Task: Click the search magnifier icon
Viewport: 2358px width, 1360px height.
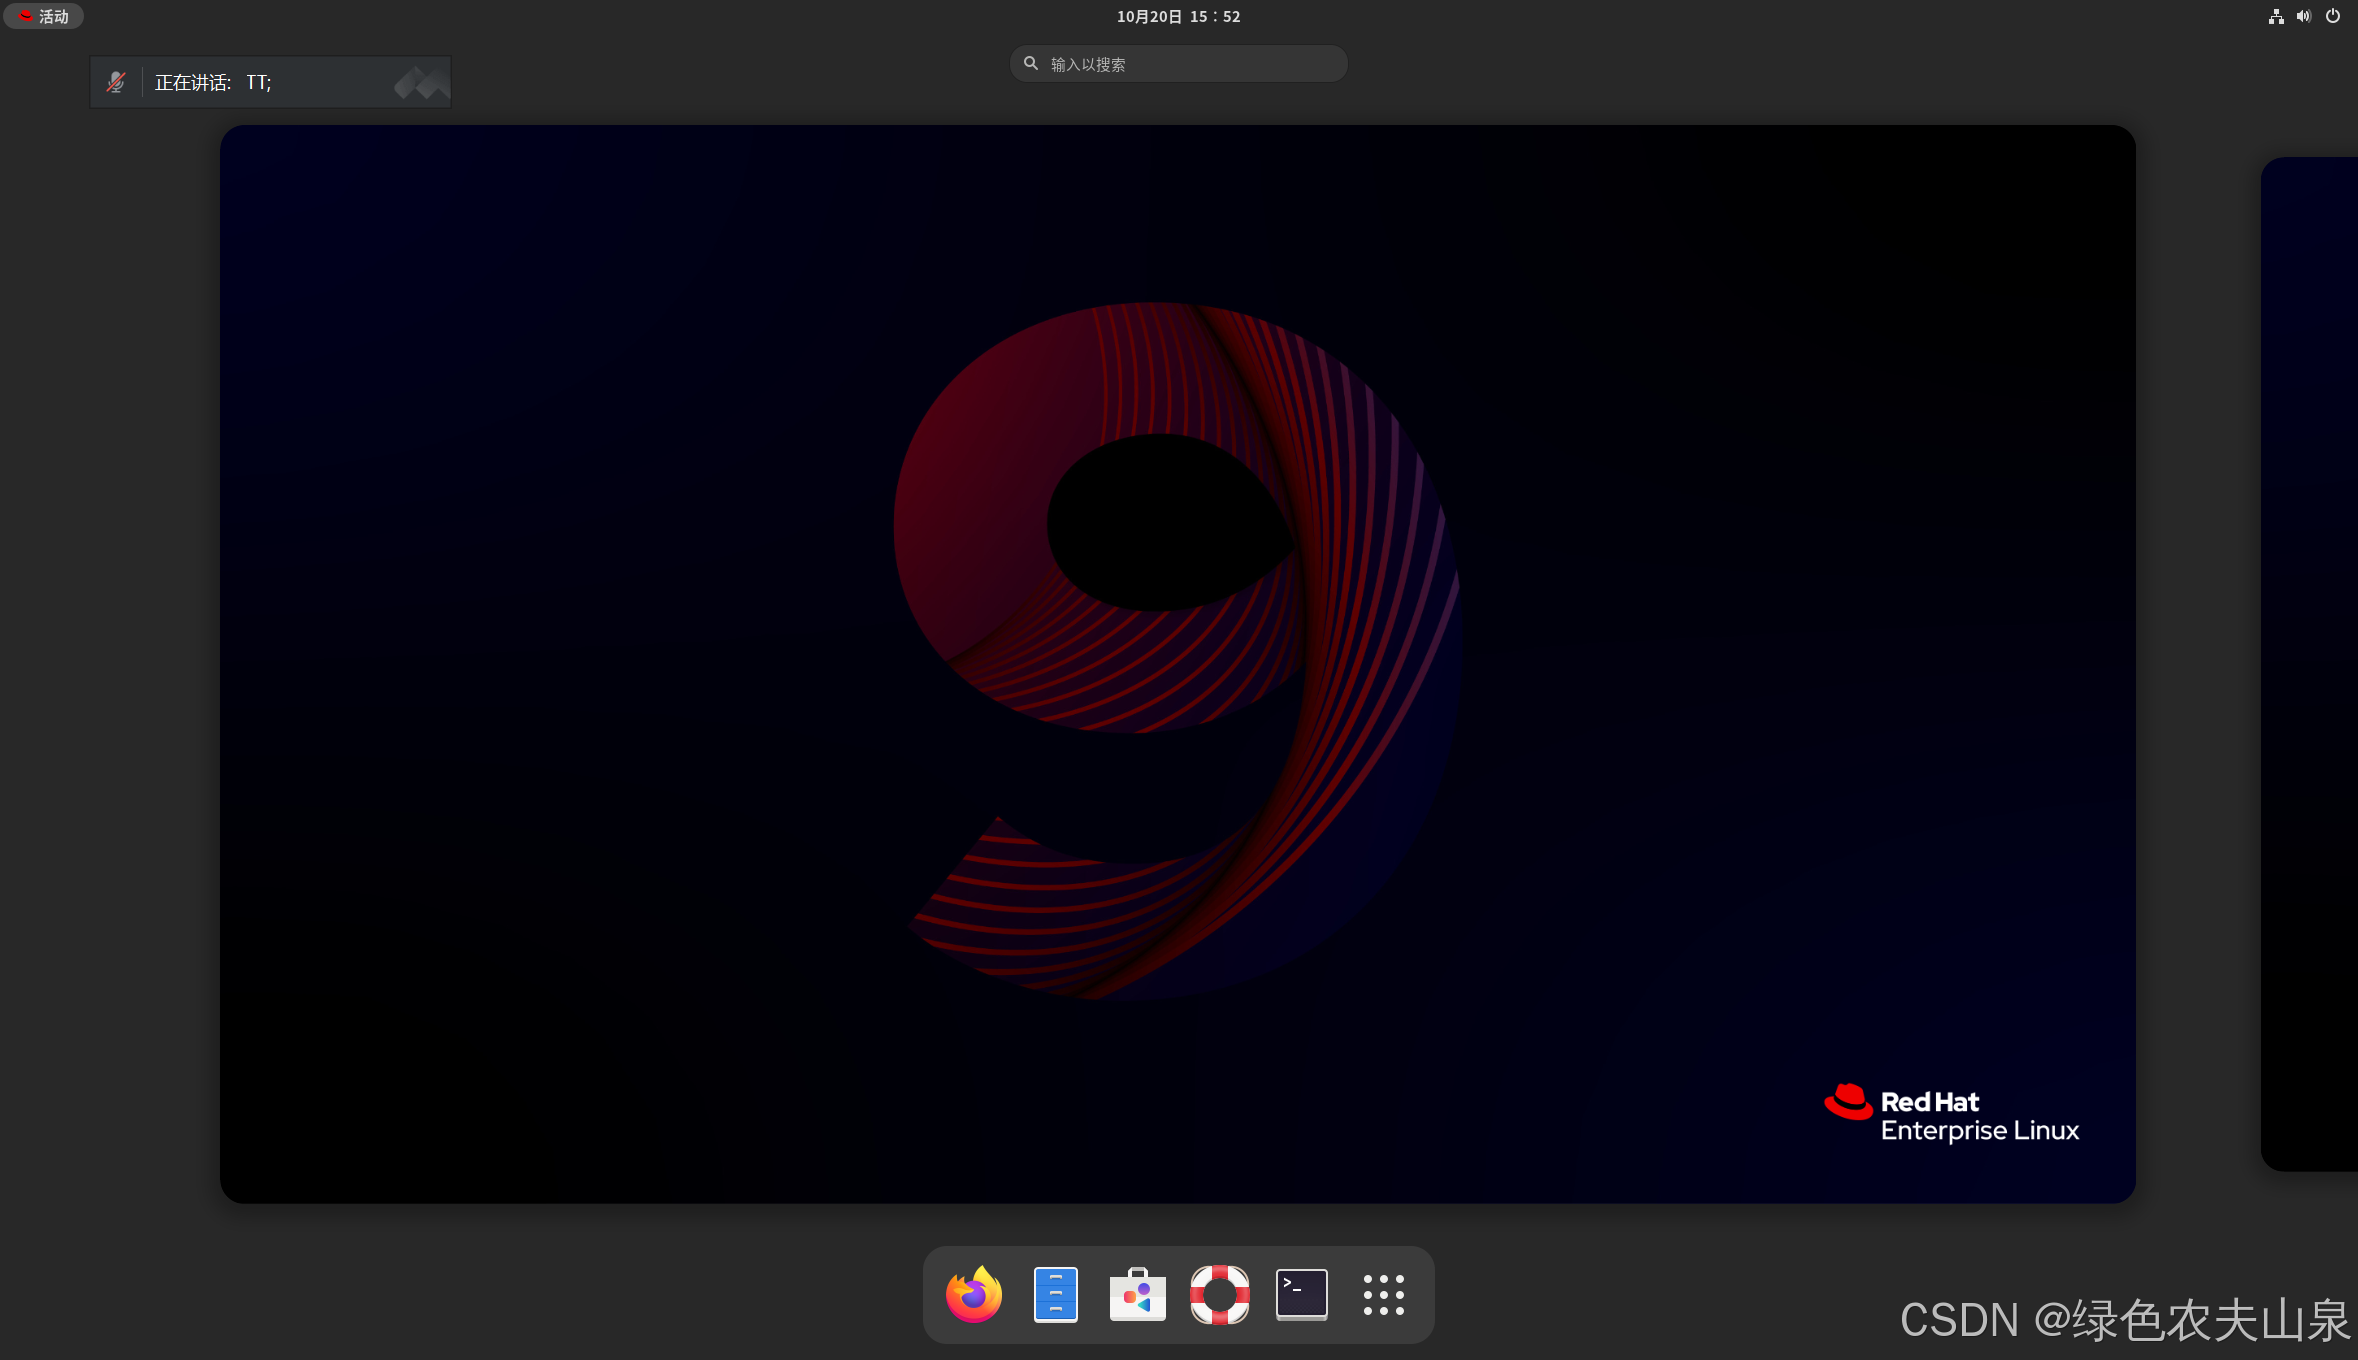Action: (1031, 63)
